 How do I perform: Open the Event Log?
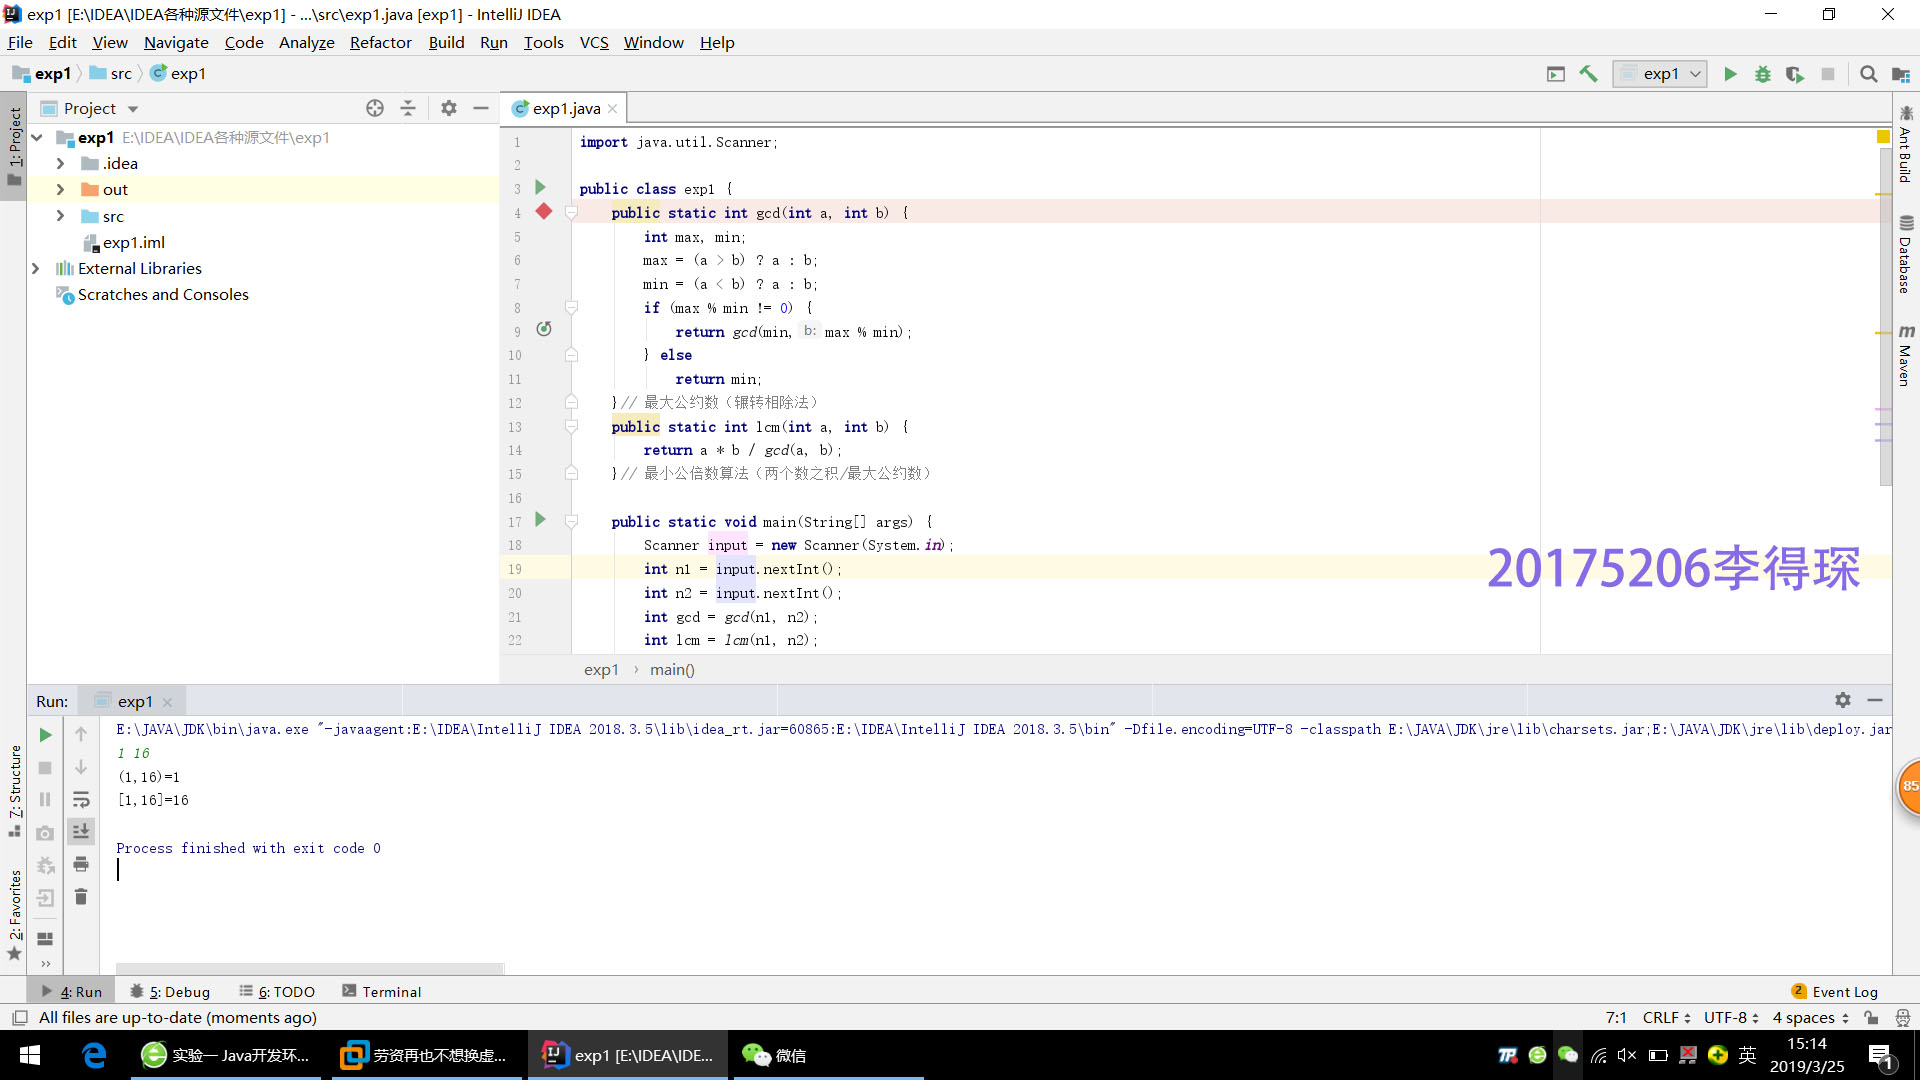pos(1835,992)
